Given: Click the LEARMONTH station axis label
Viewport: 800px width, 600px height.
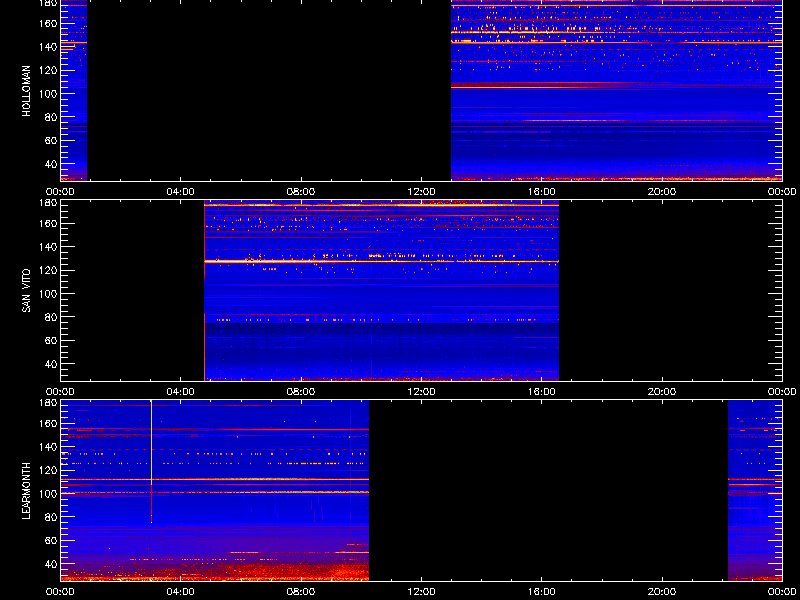Looking at the screenshot, I should pos(27,491).
